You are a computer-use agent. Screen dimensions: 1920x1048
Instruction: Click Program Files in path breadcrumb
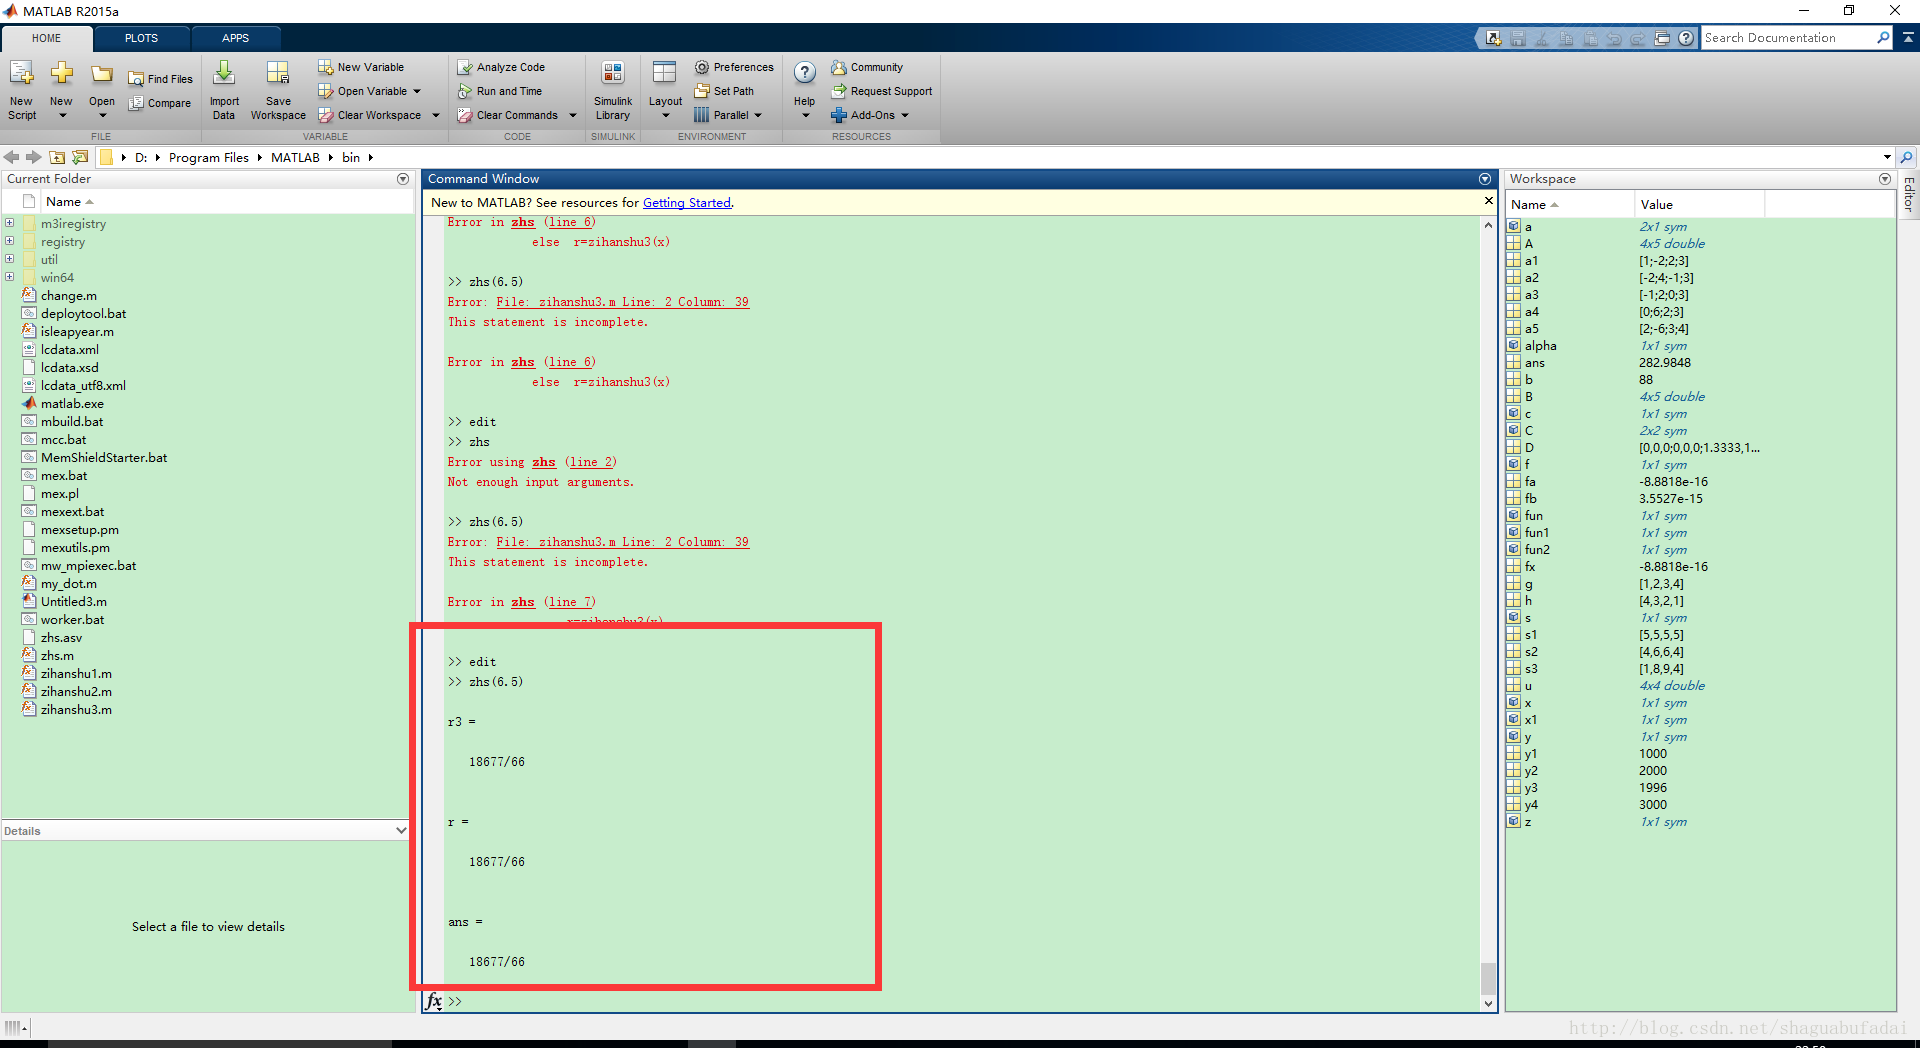(209, 157)
